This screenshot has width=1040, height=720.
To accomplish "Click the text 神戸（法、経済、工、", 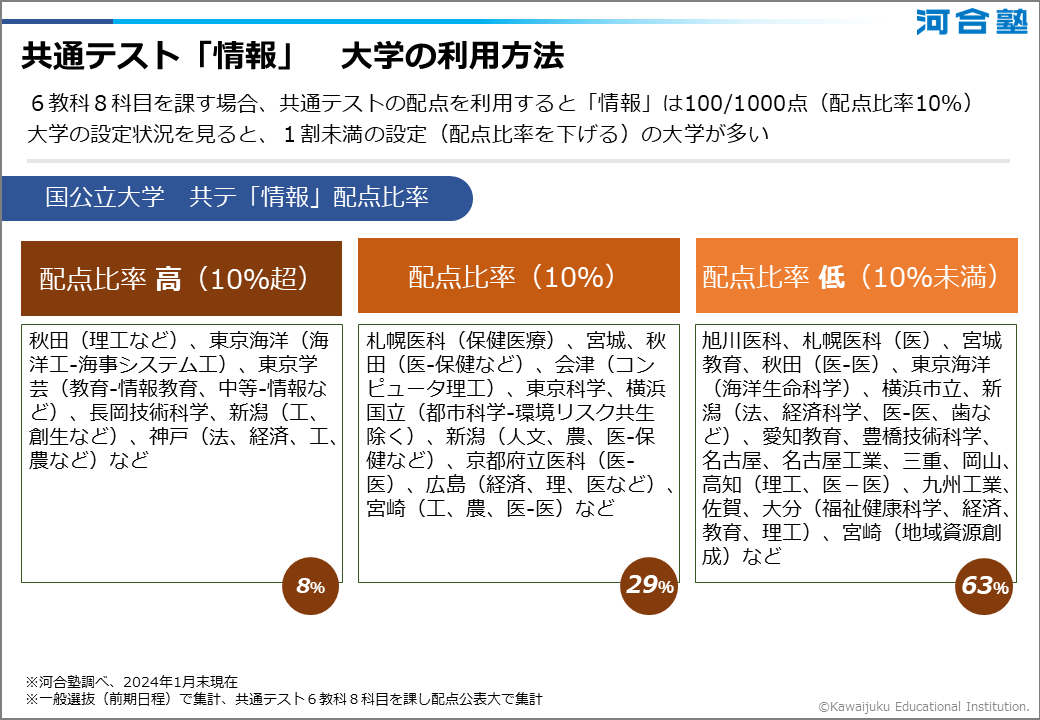I will pyautogui.click(x=244, y=436).
